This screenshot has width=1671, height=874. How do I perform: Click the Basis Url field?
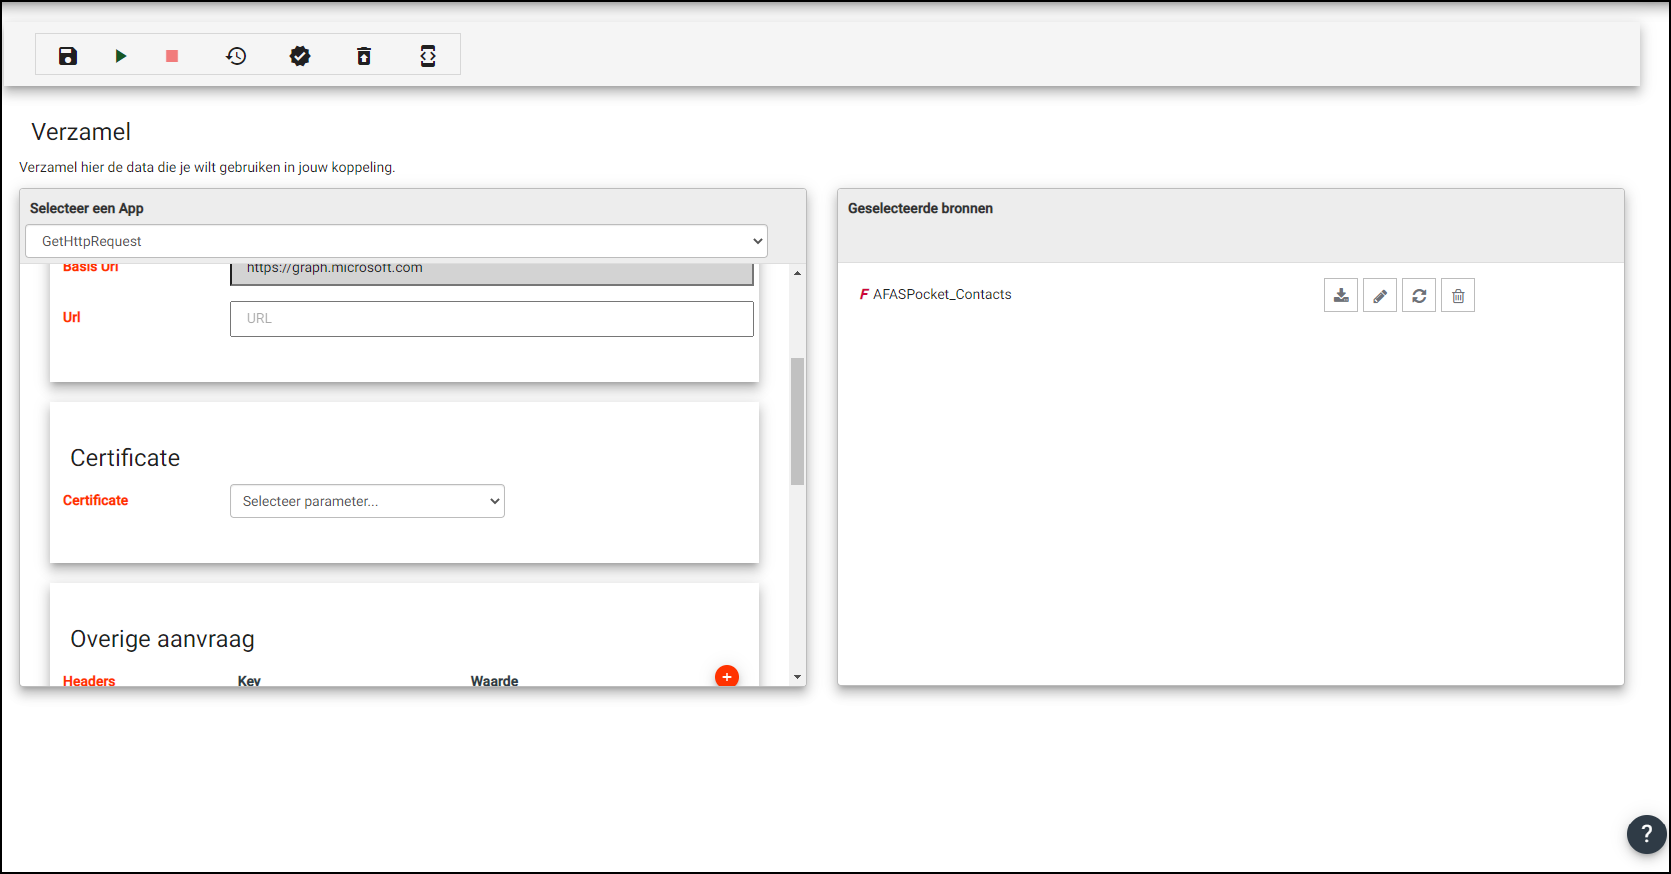pyautogui.click(x=491, y=273)
